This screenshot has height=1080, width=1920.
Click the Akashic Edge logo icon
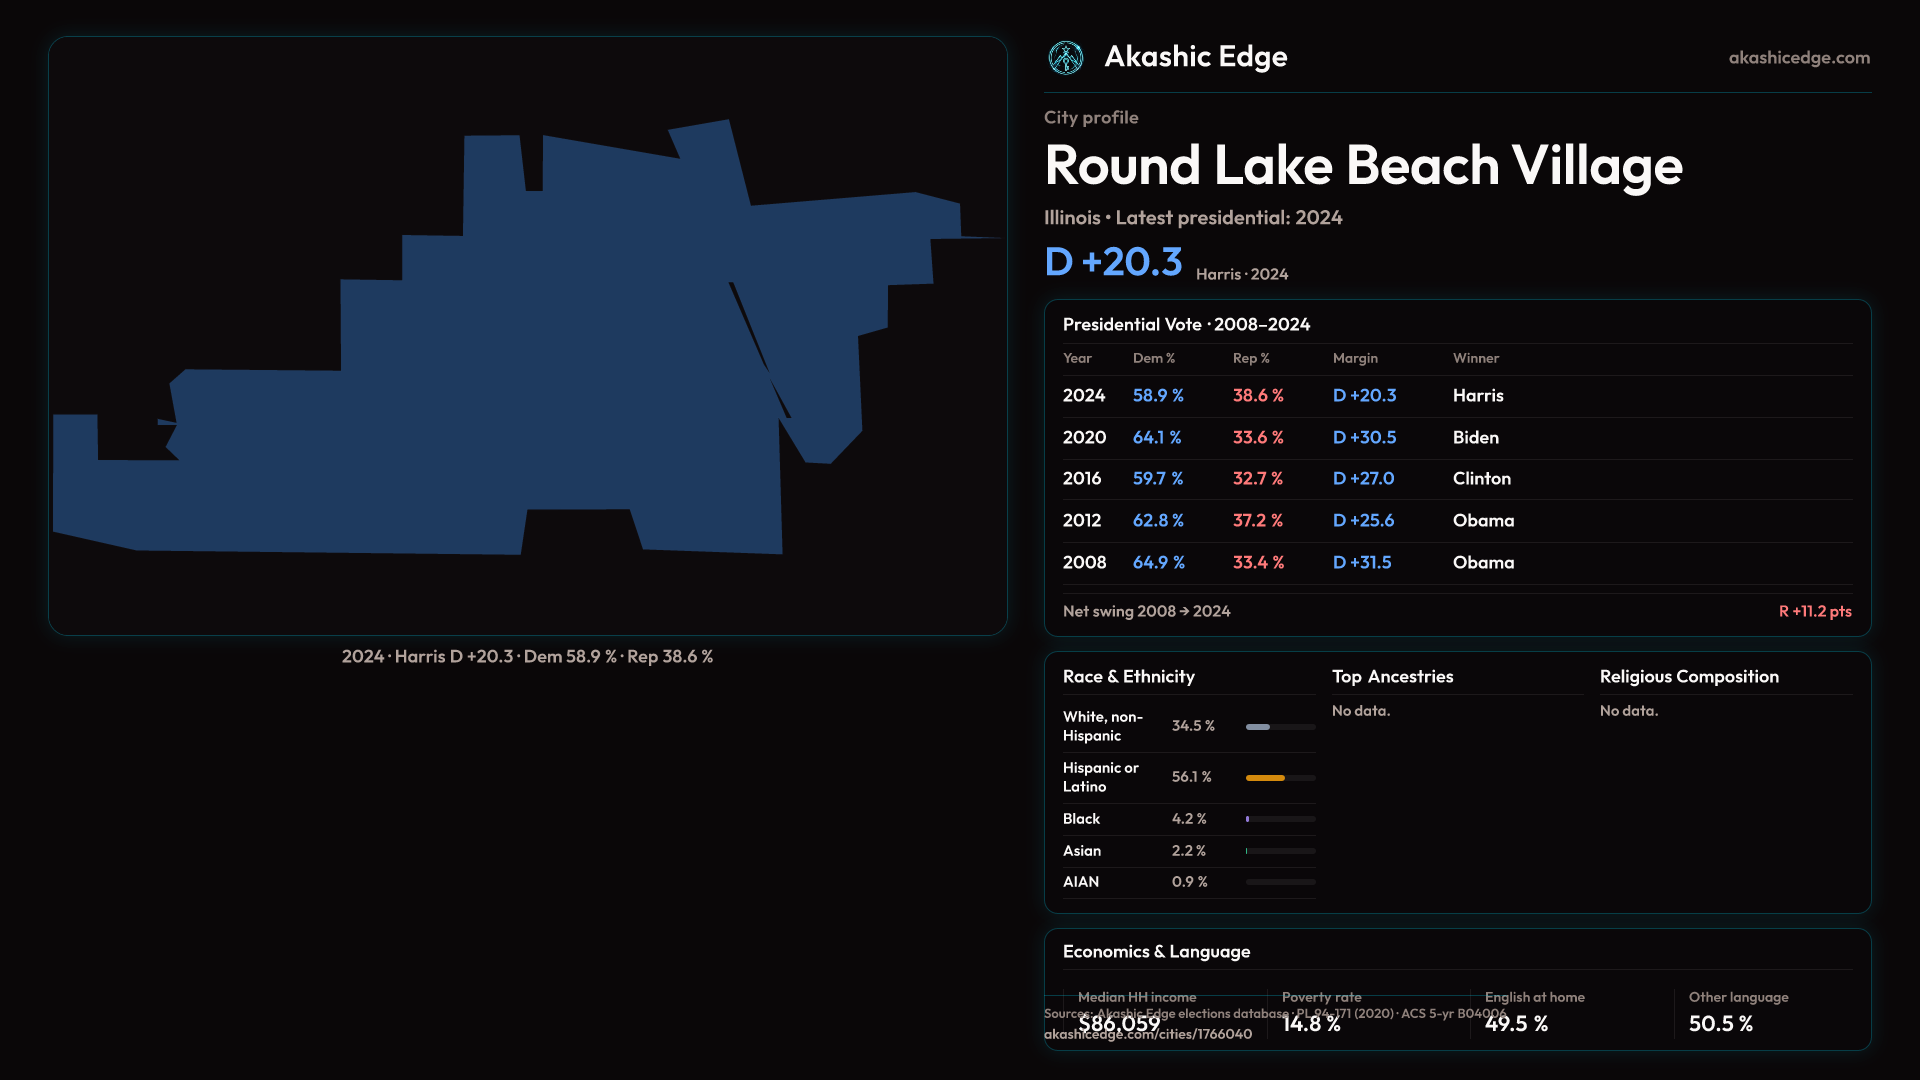pyautogui.click(x=1065, y=58)
